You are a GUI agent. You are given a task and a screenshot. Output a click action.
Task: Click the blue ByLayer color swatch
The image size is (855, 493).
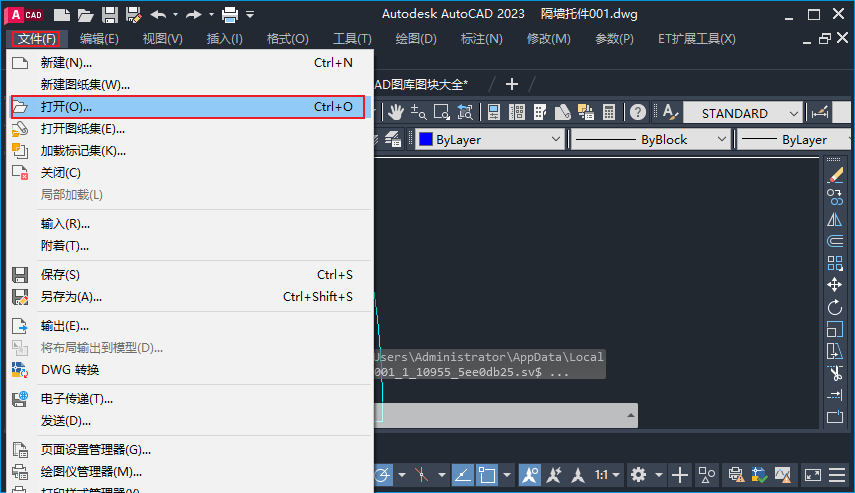[425, 140]
